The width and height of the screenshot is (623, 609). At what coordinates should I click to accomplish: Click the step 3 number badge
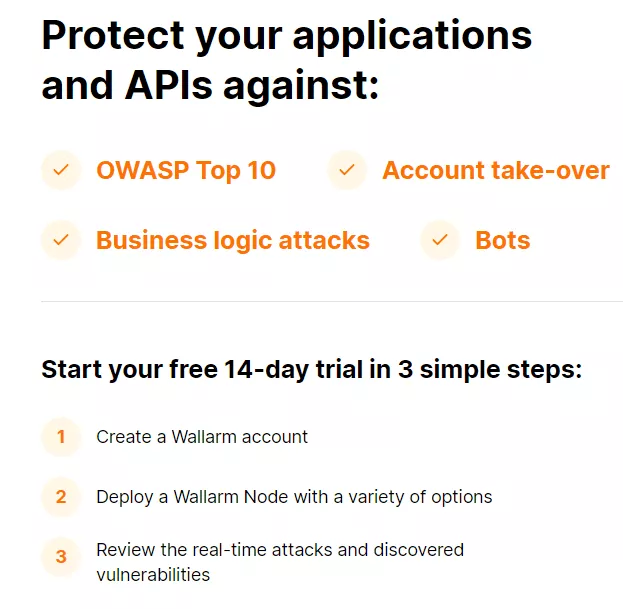point(61,557)
